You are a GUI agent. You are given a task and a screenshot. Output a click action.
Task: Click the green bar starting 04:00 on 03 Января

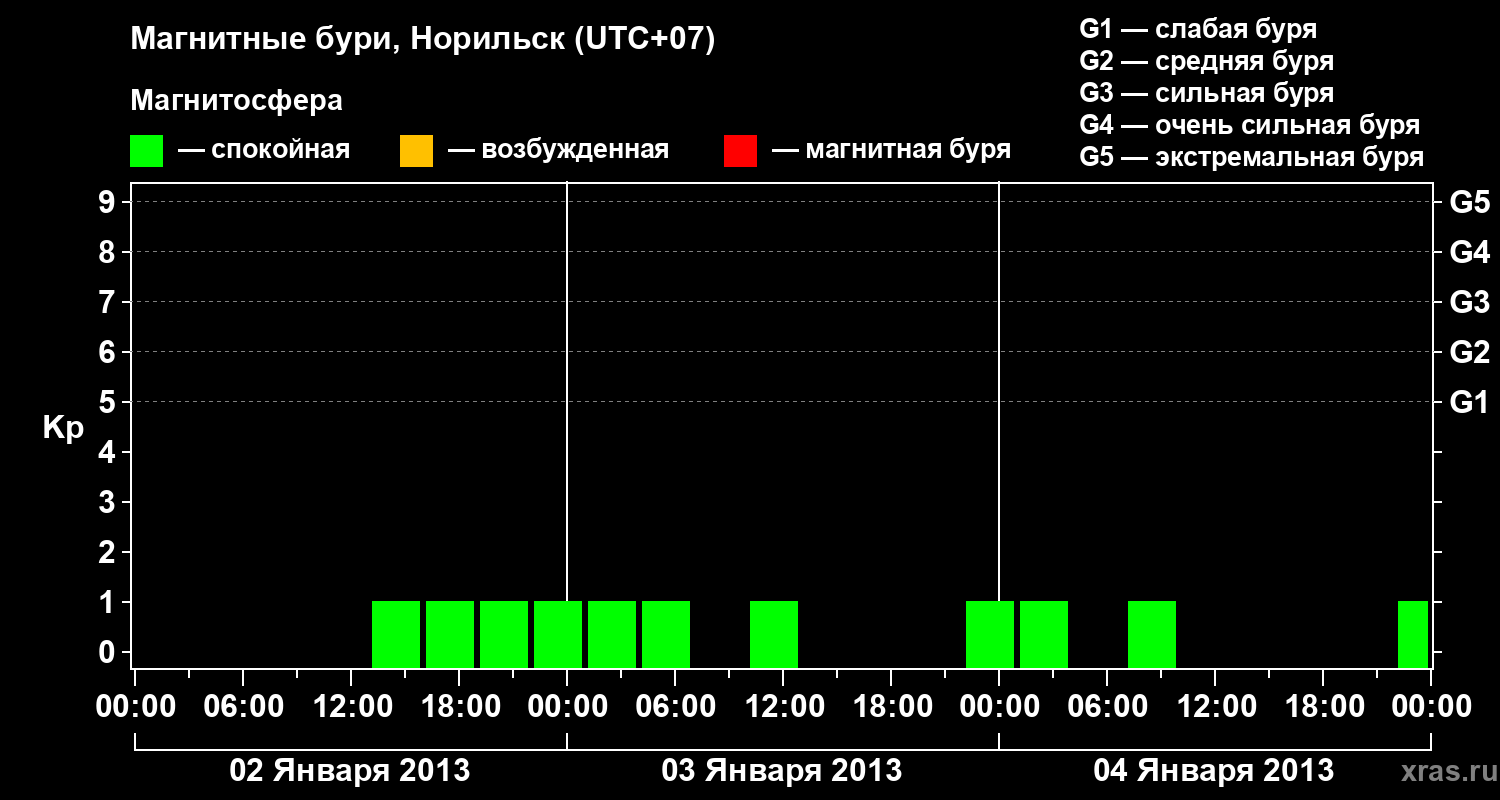tap(666, 634)
